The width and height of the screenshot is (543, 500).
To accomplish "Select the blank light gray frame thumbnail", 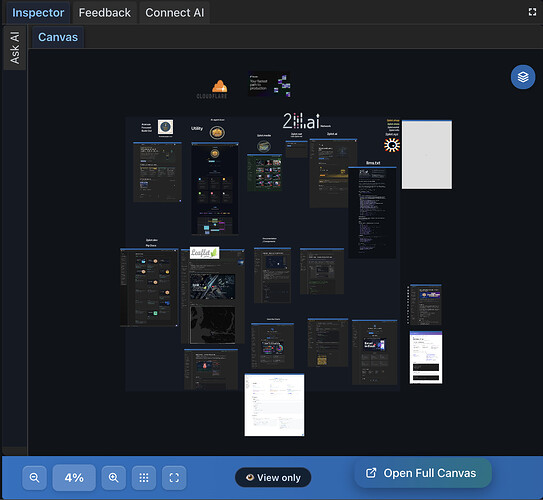I will click(427, 154).
